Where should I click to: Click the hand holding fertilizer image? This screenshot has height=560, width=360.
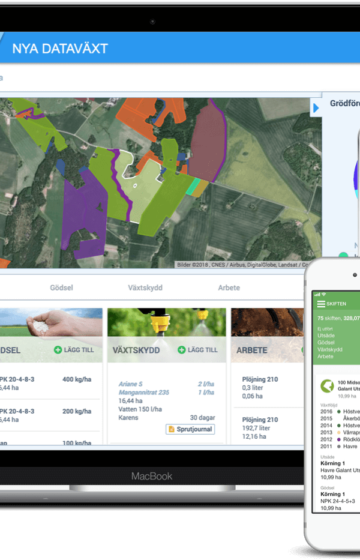coord(51,322)
